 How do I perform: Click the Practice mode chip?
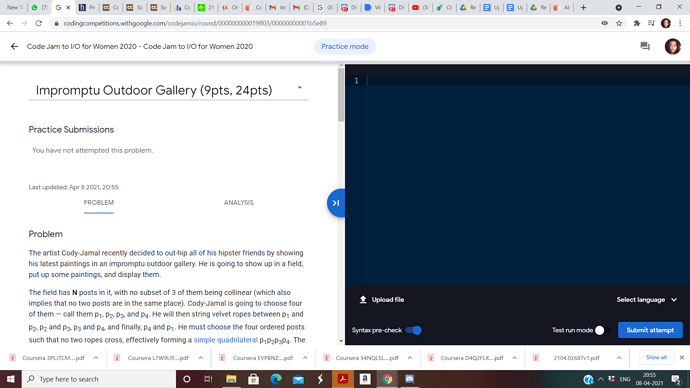(345, 46)
